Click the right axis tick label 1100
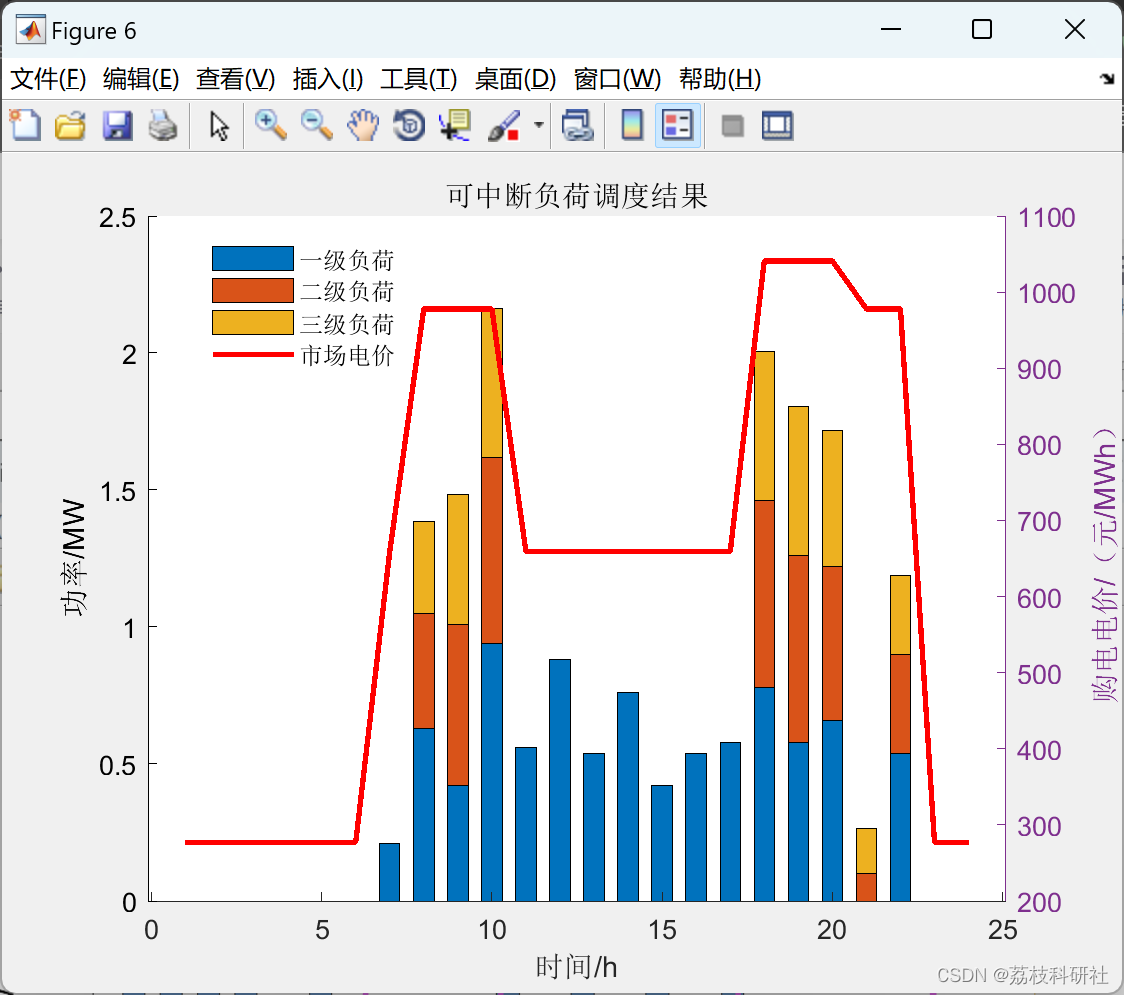Image resolution: width=1124 pixels, height=995 pixels. coord(1046,218)
